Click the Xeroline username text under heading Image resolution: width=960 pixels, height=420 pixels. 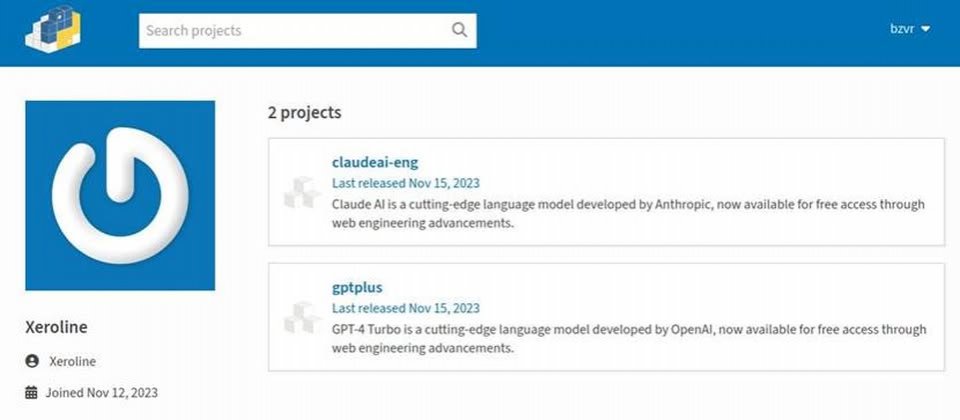72,362
